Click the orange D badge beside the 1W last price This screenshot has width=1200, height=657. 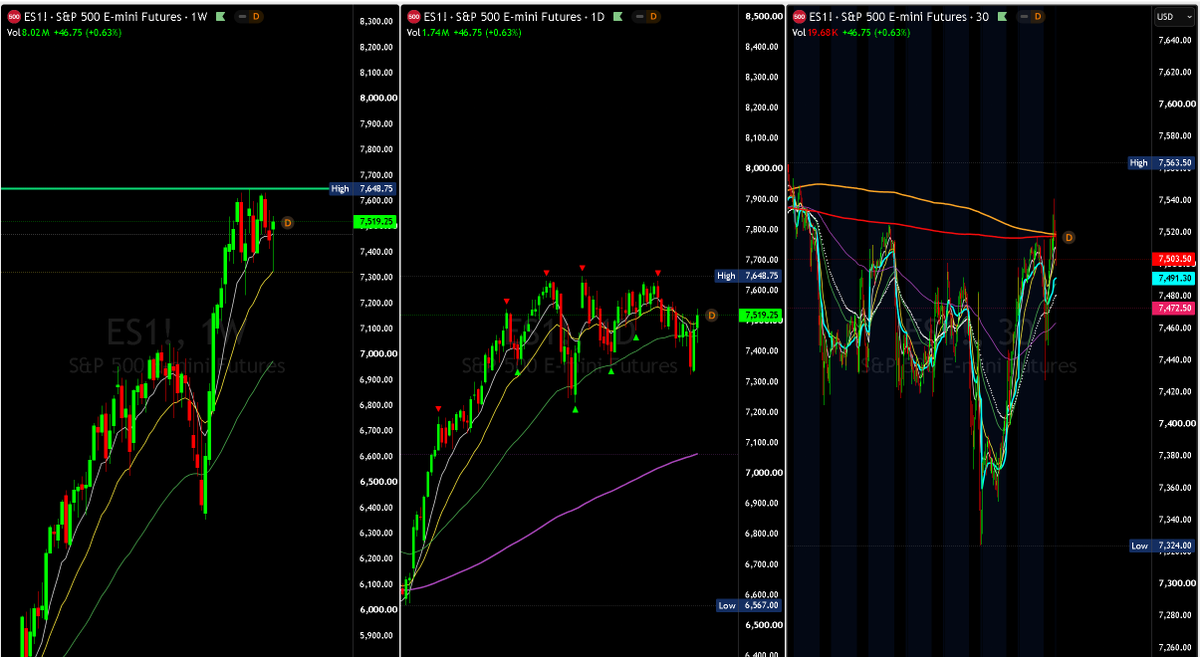[x=287, y=222]
